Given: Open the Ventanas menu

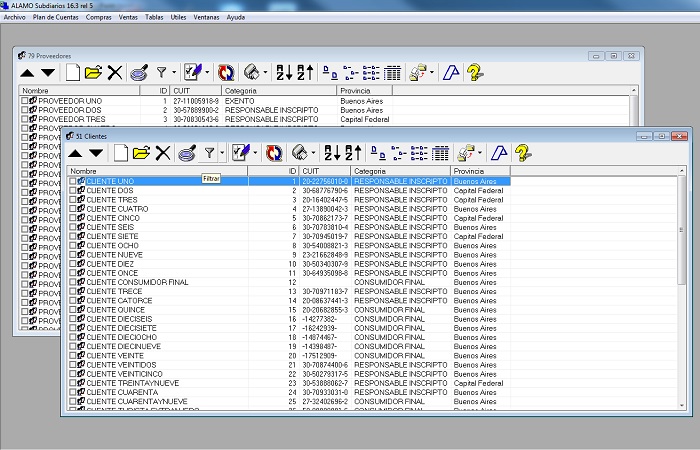Looking at the screenshot, I should point(206,17).
